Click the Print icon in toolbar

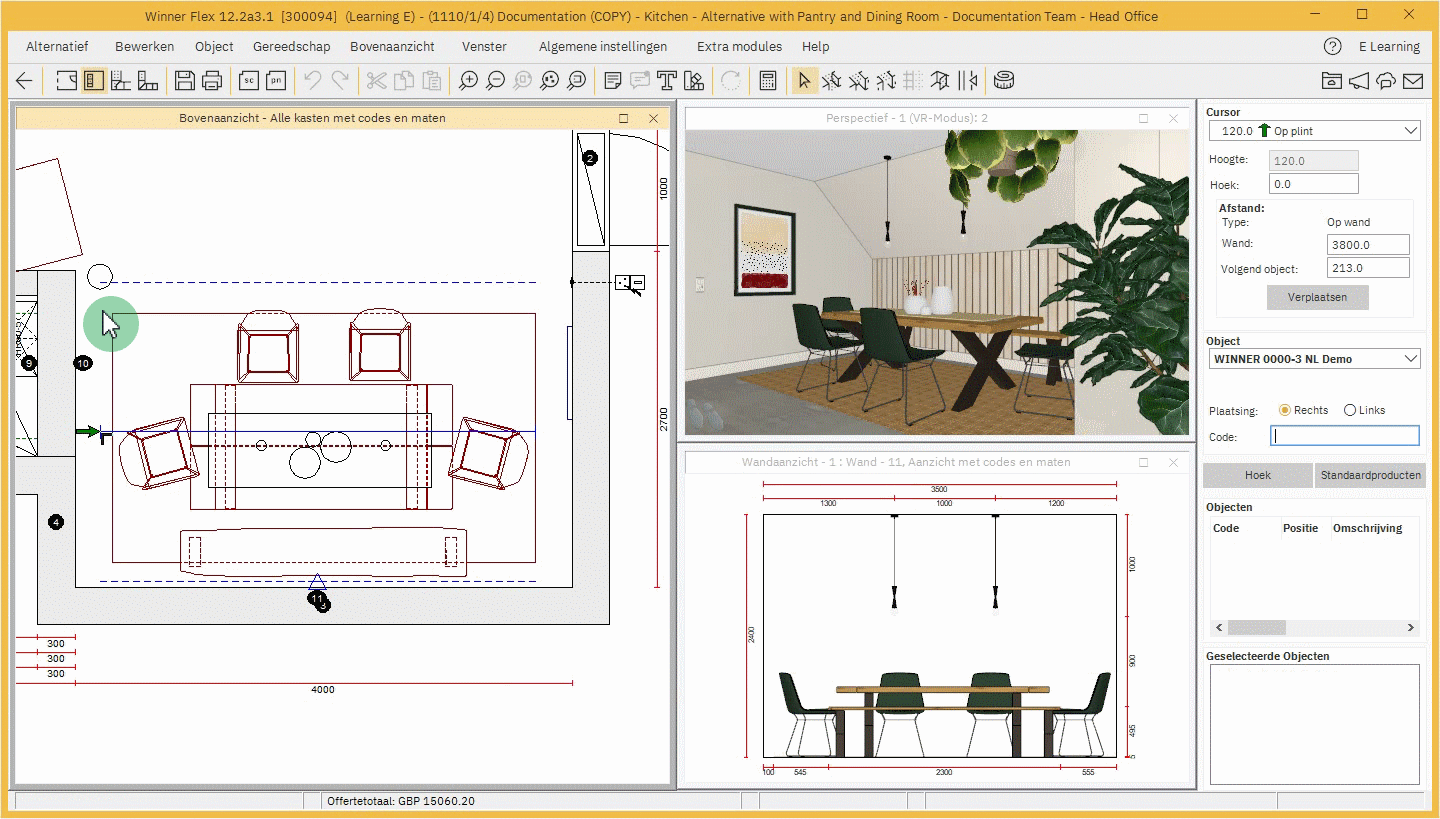(x=212, y=81)
